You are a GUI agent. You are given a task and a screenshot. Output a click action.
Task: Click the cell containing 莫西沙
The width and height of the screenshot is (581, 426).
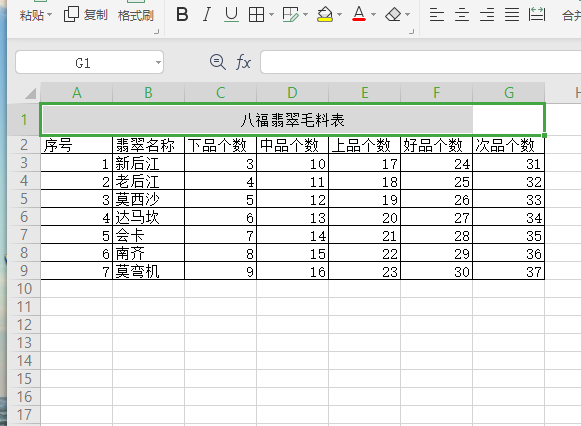(x=148, y=199)
